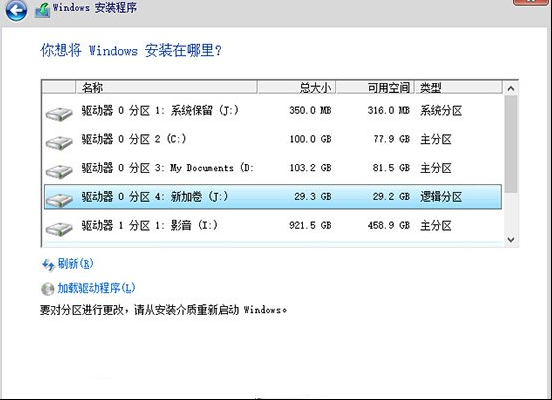Screen dimensions: 552x400
Task: Click the Windows Setup installer icon in title bar
Action: [43, 10]
